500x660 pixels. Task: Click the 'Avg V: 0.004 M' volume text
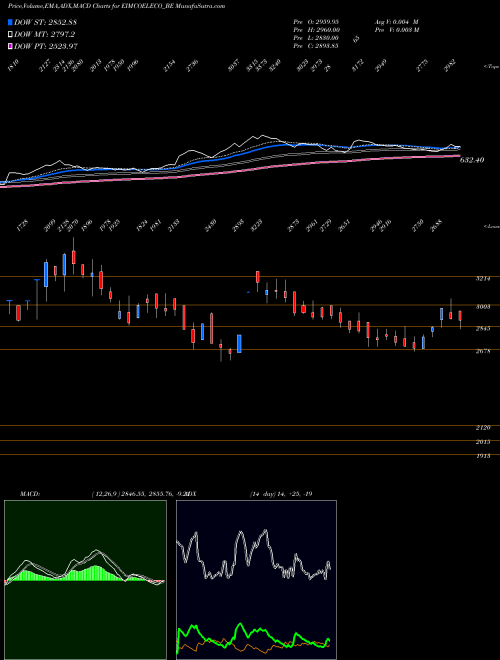point(396,21)
